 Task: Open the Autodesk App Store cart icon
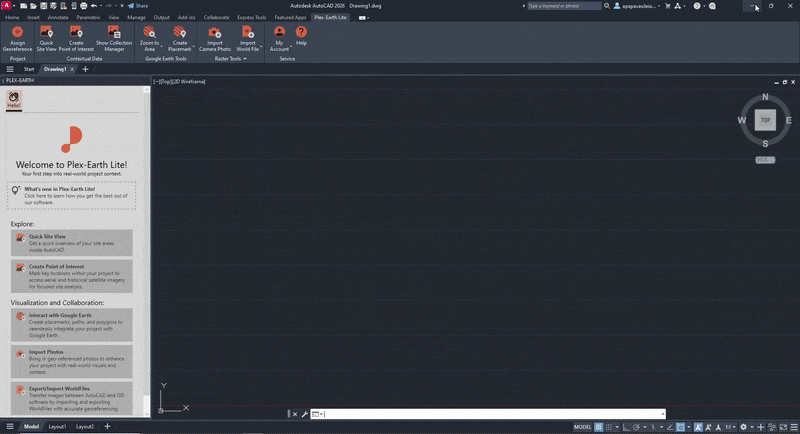point(668,6)
